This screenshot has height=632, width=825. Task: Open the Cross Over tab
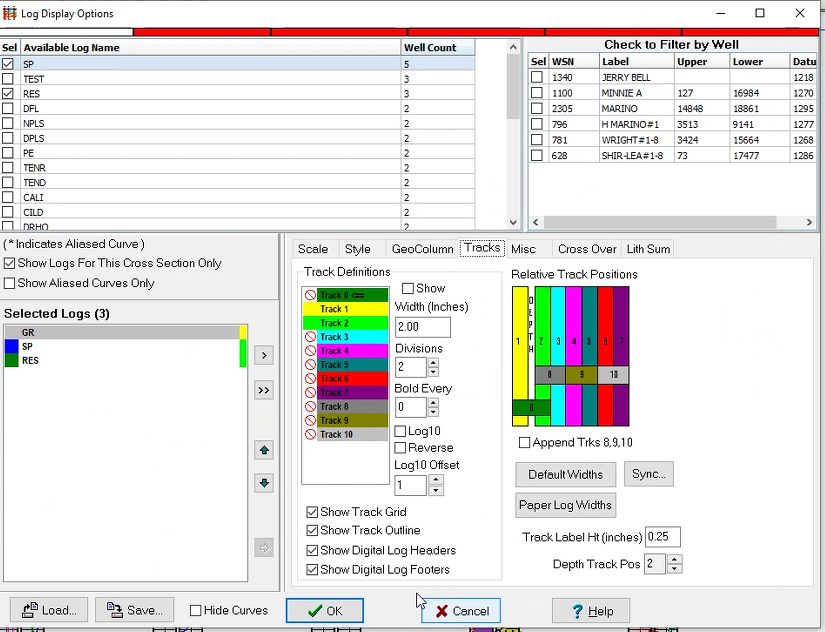(587, 249)
